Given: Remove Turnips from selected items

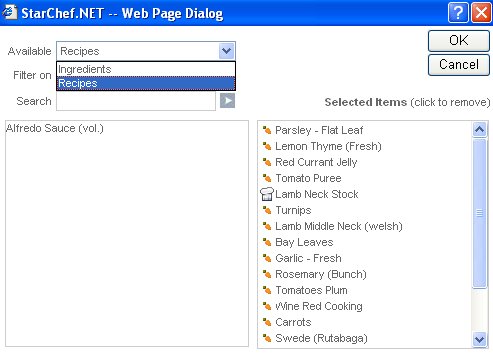Looking at the screenshot, I should (x=293, y=210).
